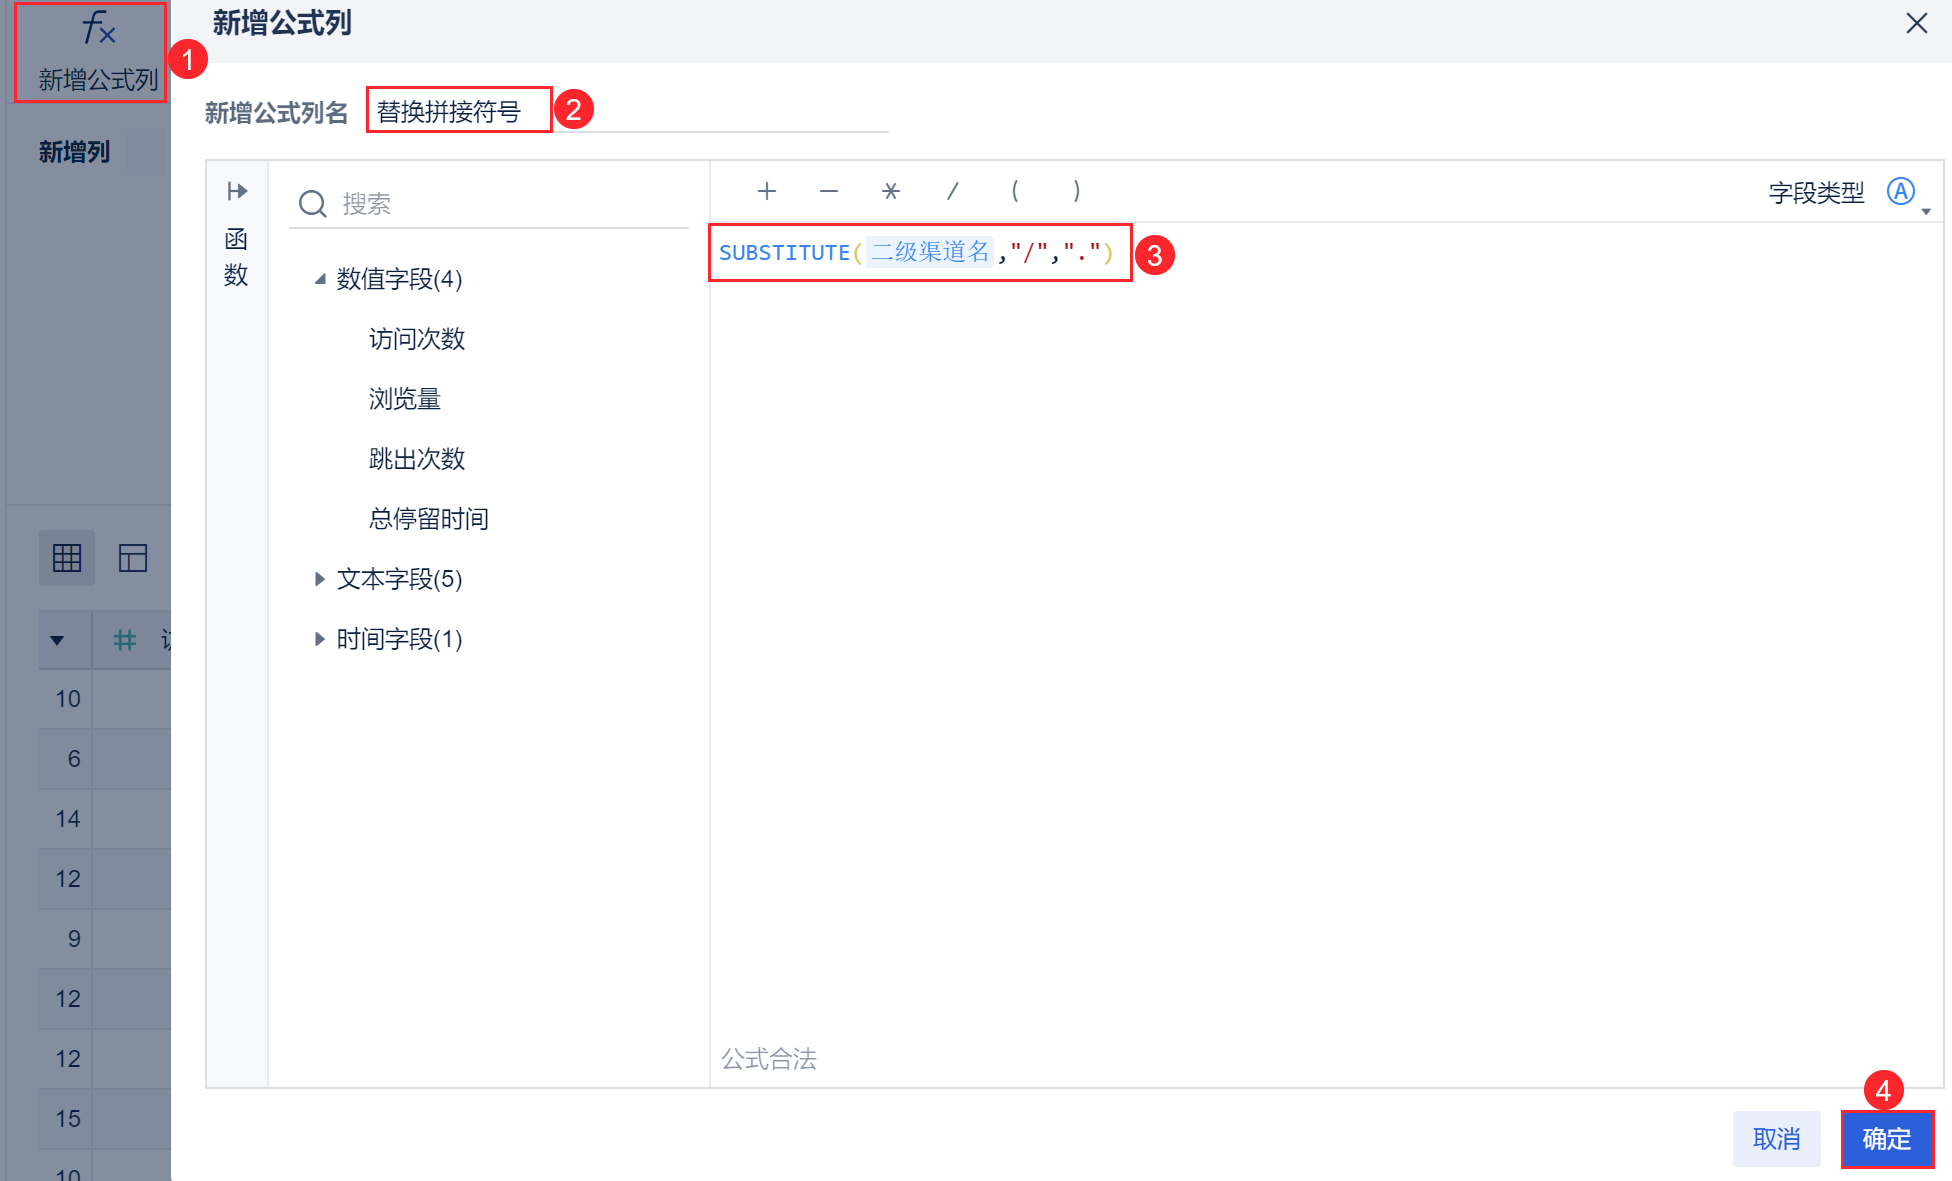Insert the multiply operator symbol
Image resolution: width=1952 pixels, height=1181 pixels.
pyautogui.click(x=891, y=191)
